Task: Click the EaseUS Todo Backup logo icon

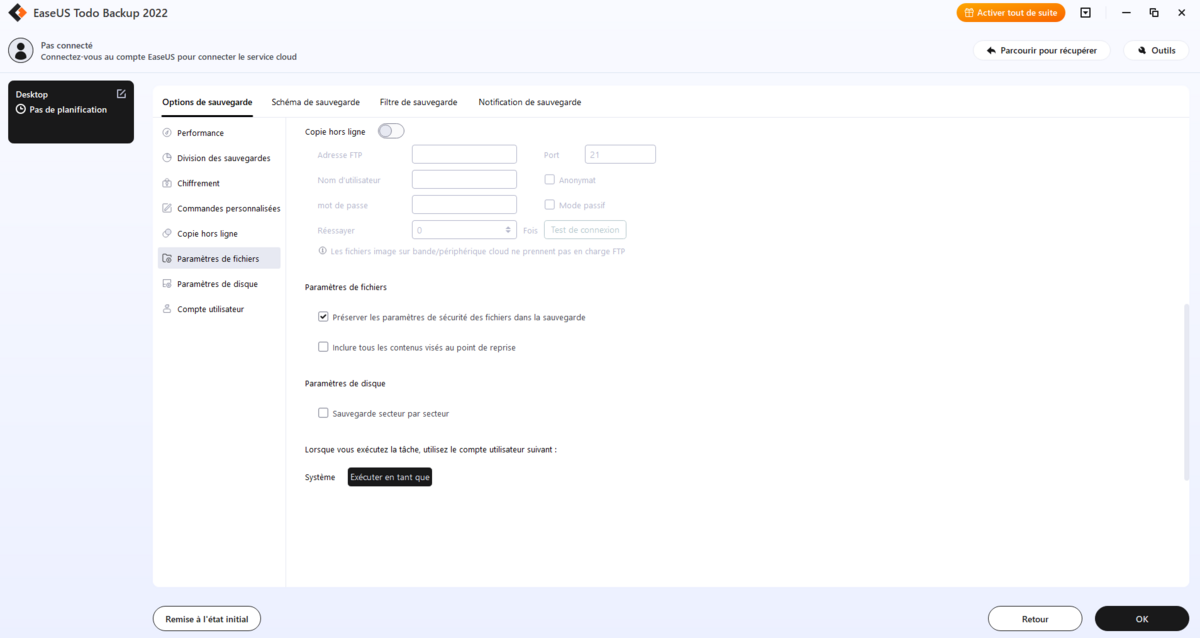Action: pos(17,13)
